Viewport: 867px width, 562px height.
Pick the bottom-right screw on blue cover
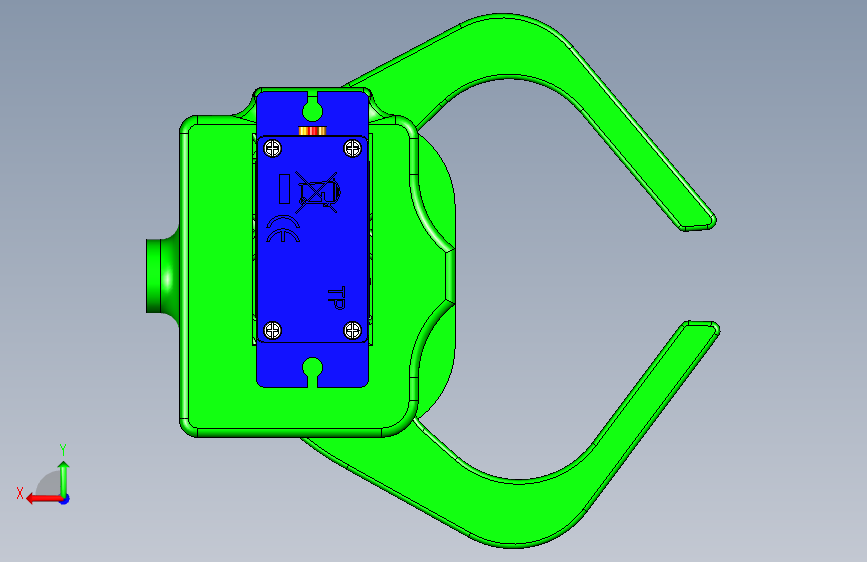(353, 330)
